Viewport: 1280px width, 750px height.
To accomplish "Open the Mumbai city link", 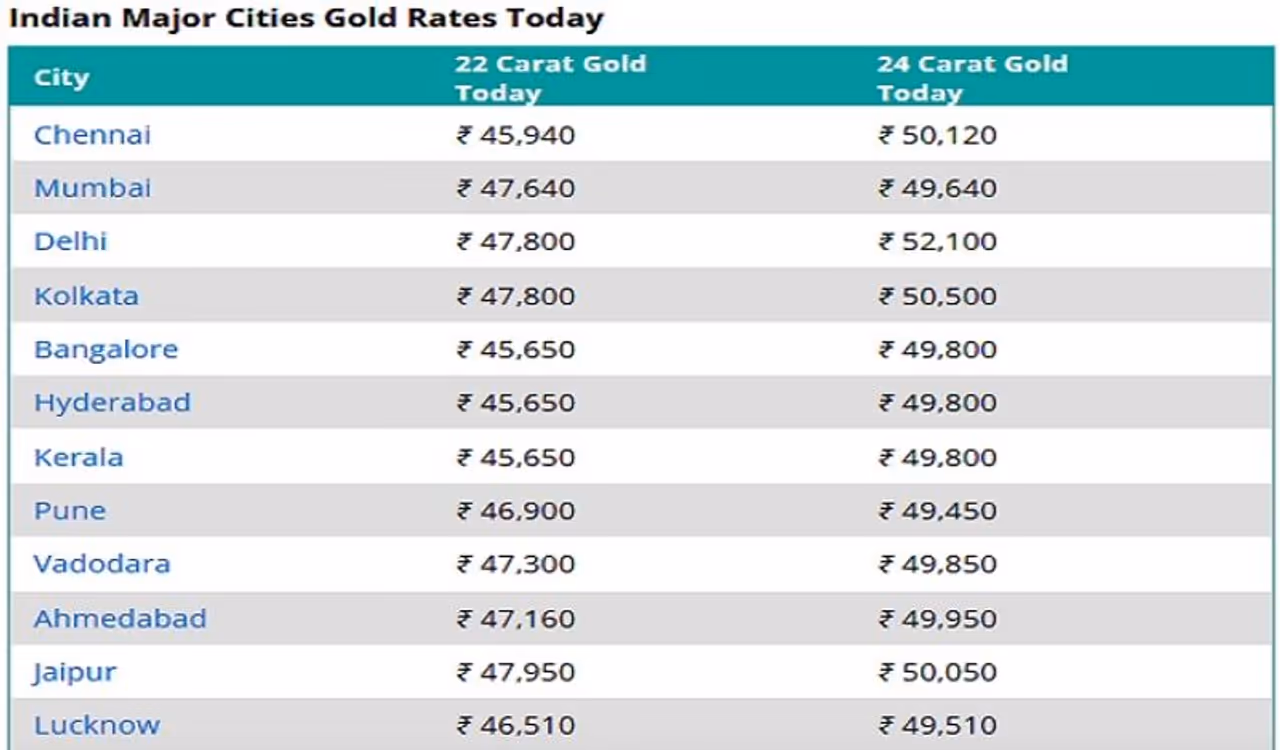I will click(x=92, y=188).
